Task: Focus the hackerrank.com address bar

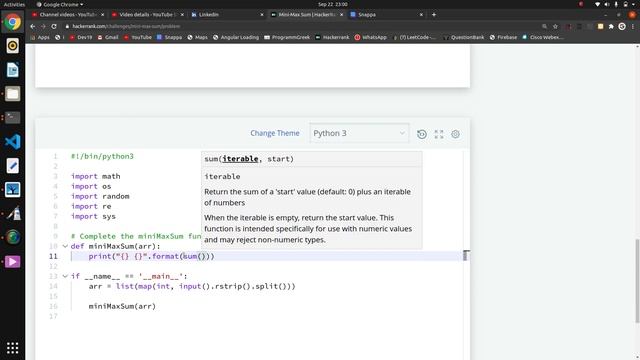Action: coord(302,26)
